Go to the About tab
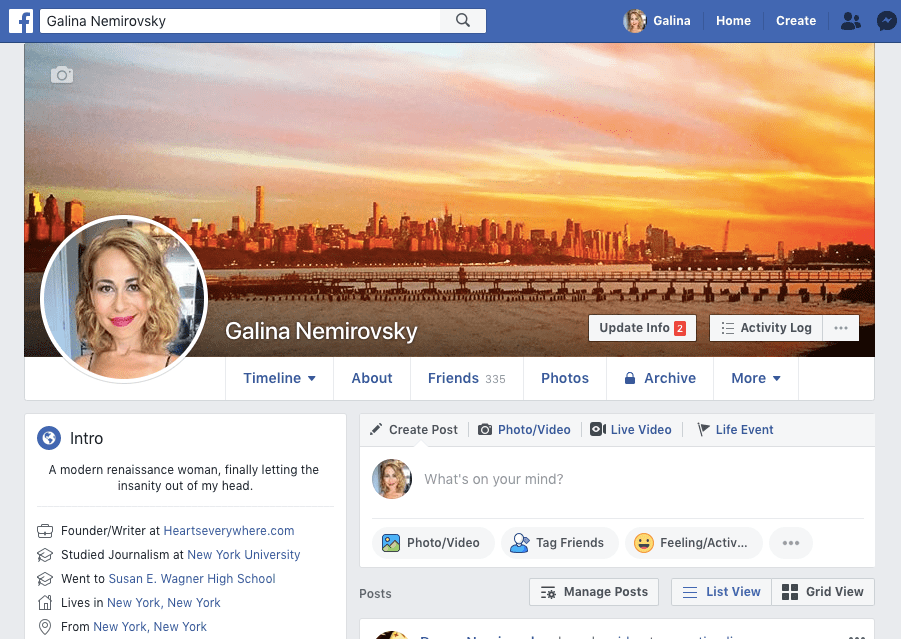The height and width of the screenshot is (639, 901). click(x=372, y=378)
